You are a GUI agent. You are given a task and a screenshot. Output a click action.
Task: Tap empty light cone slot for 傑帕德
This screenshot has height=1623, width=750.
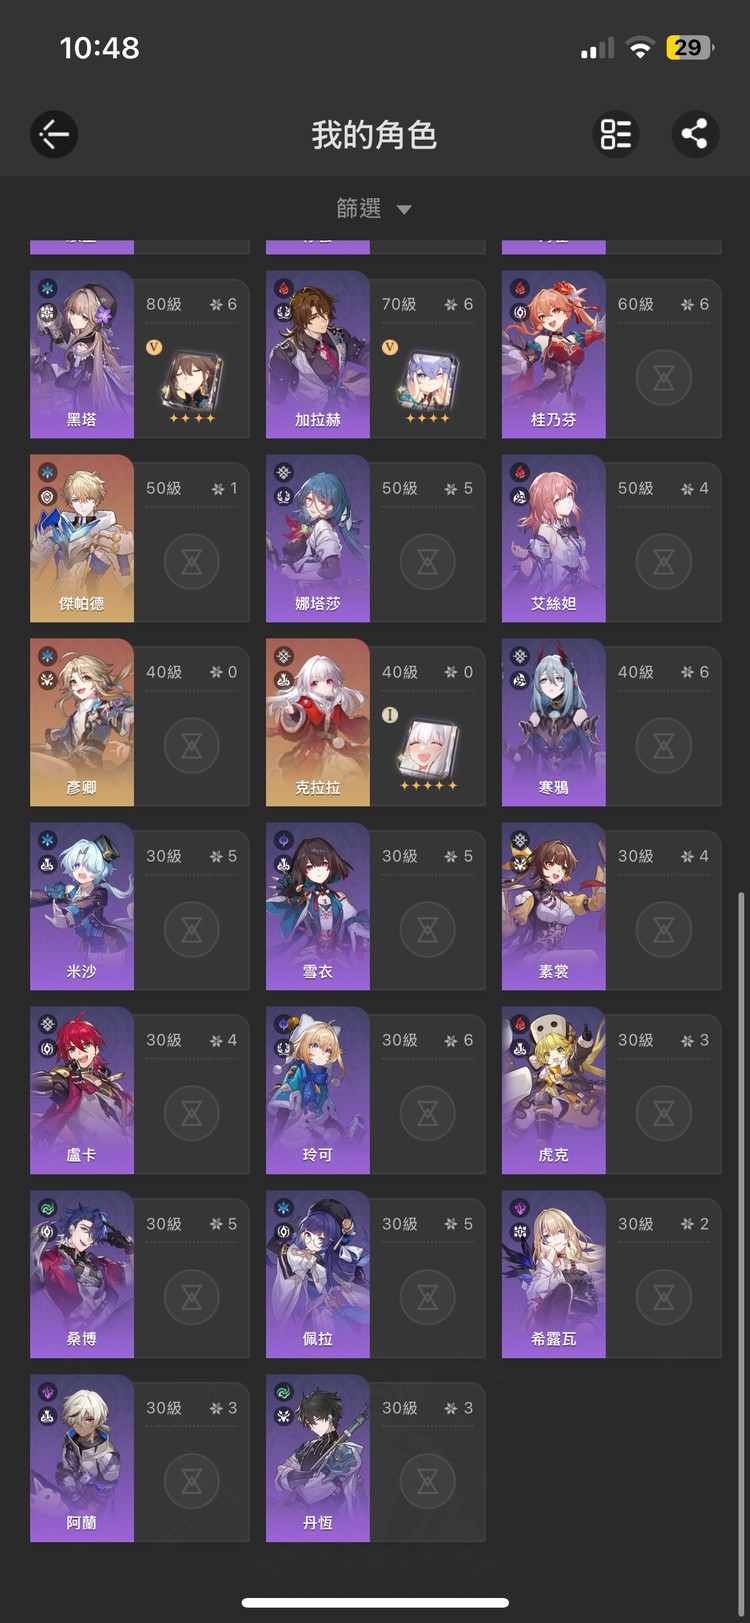tap(192, 562)
